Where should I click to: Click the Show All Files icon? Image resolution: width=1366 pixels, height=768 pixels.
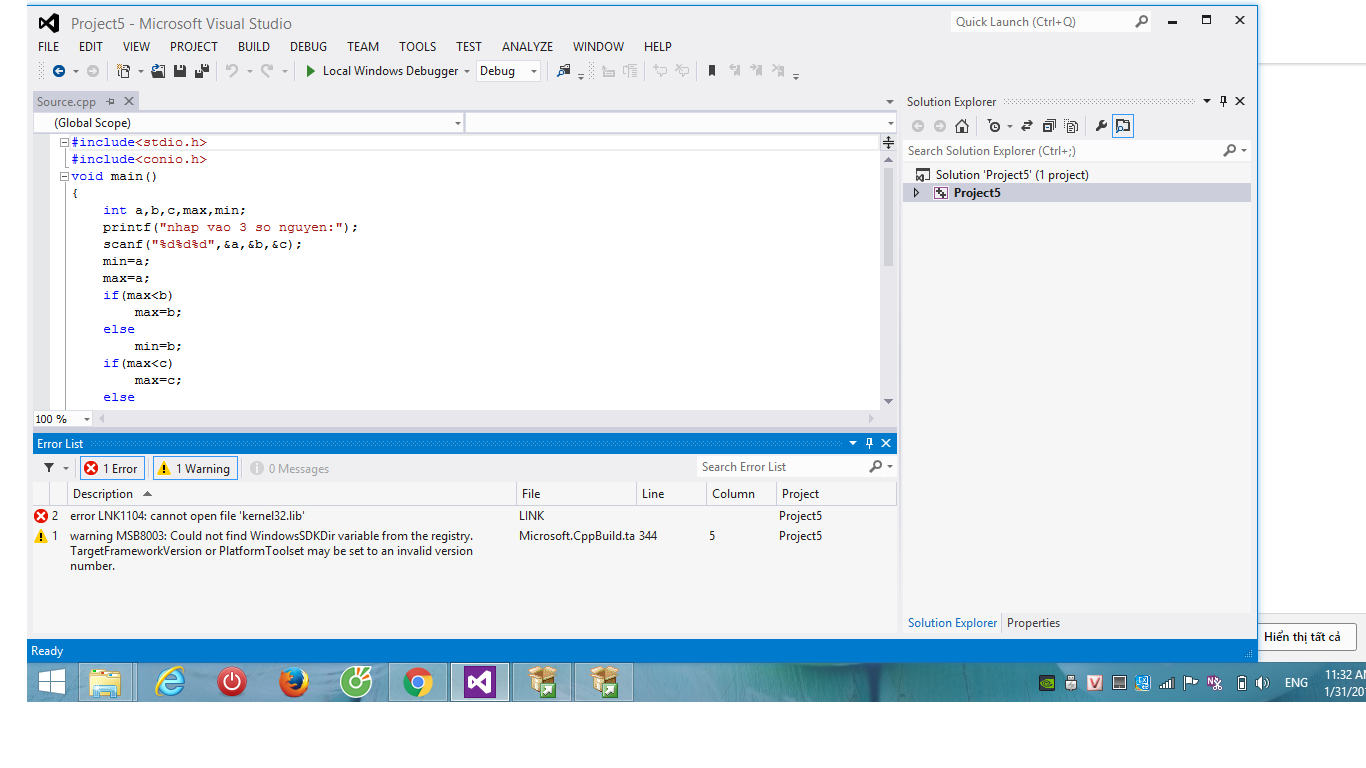[1071, 126]
